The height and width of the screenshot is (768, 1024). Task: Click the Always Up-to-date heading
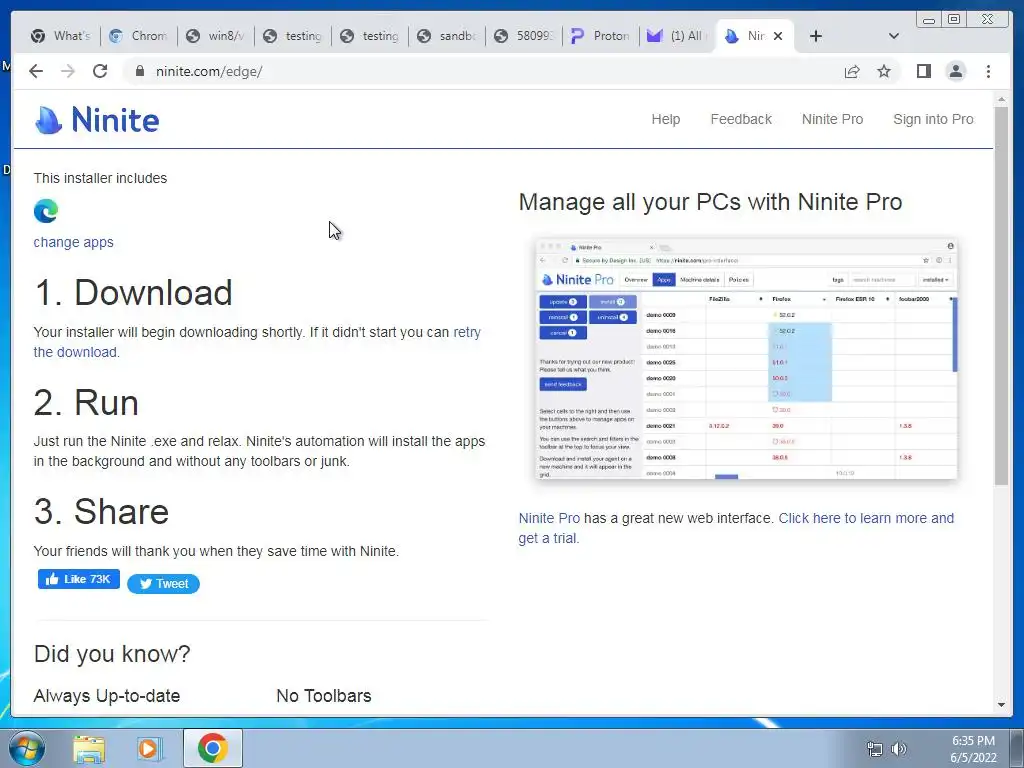106,696
